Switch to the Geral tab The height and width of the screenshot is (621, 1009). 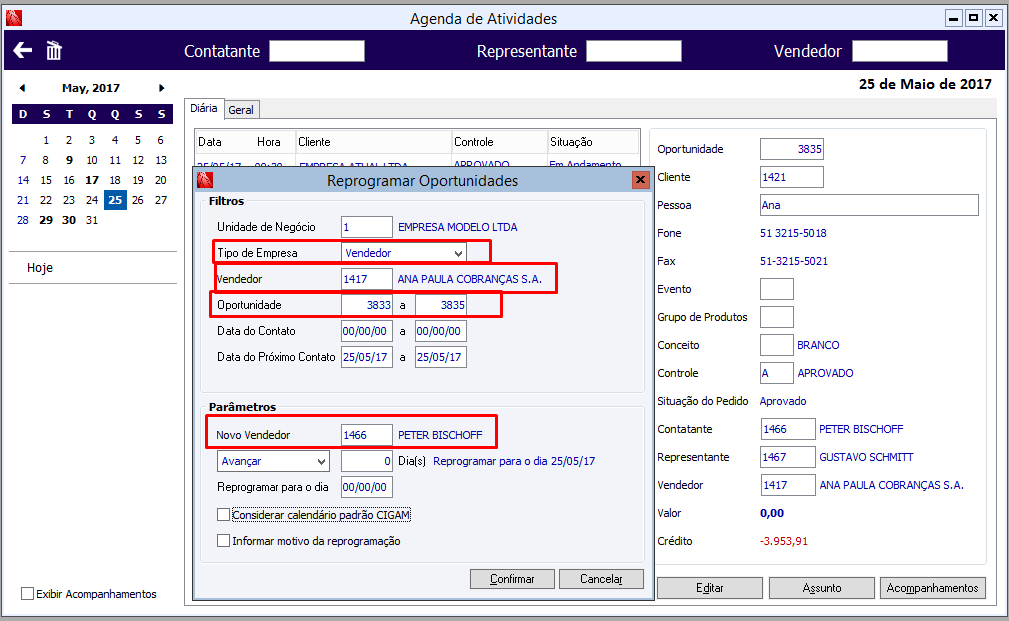click(x=241, y=110)
